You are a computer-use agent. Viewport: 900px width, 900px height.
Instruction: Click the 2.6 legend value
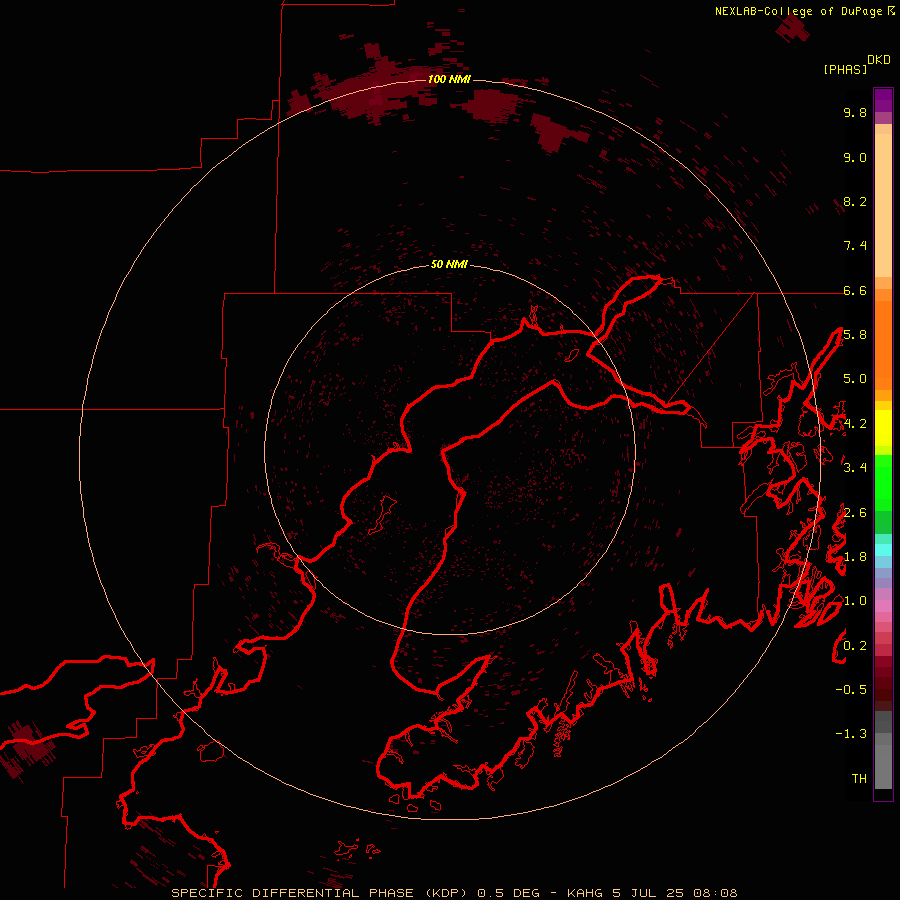point(855,512)
